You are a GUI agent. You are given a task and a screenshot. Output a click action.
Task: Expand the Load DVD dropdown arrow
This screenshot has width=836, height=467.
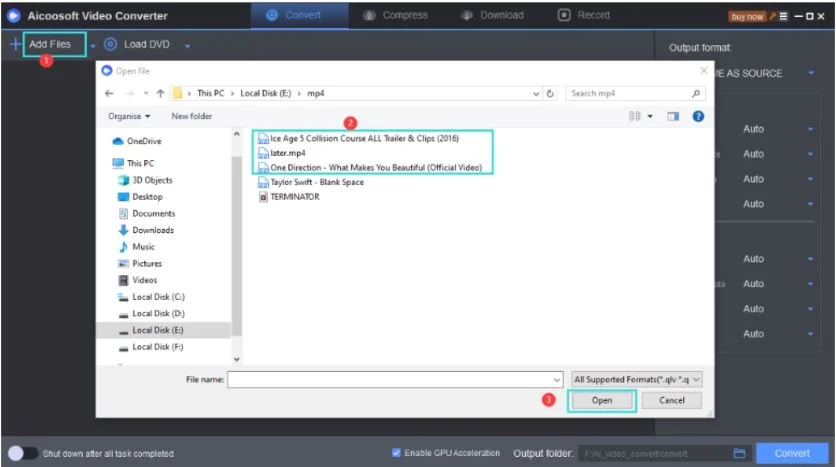[x=187, y=45]
